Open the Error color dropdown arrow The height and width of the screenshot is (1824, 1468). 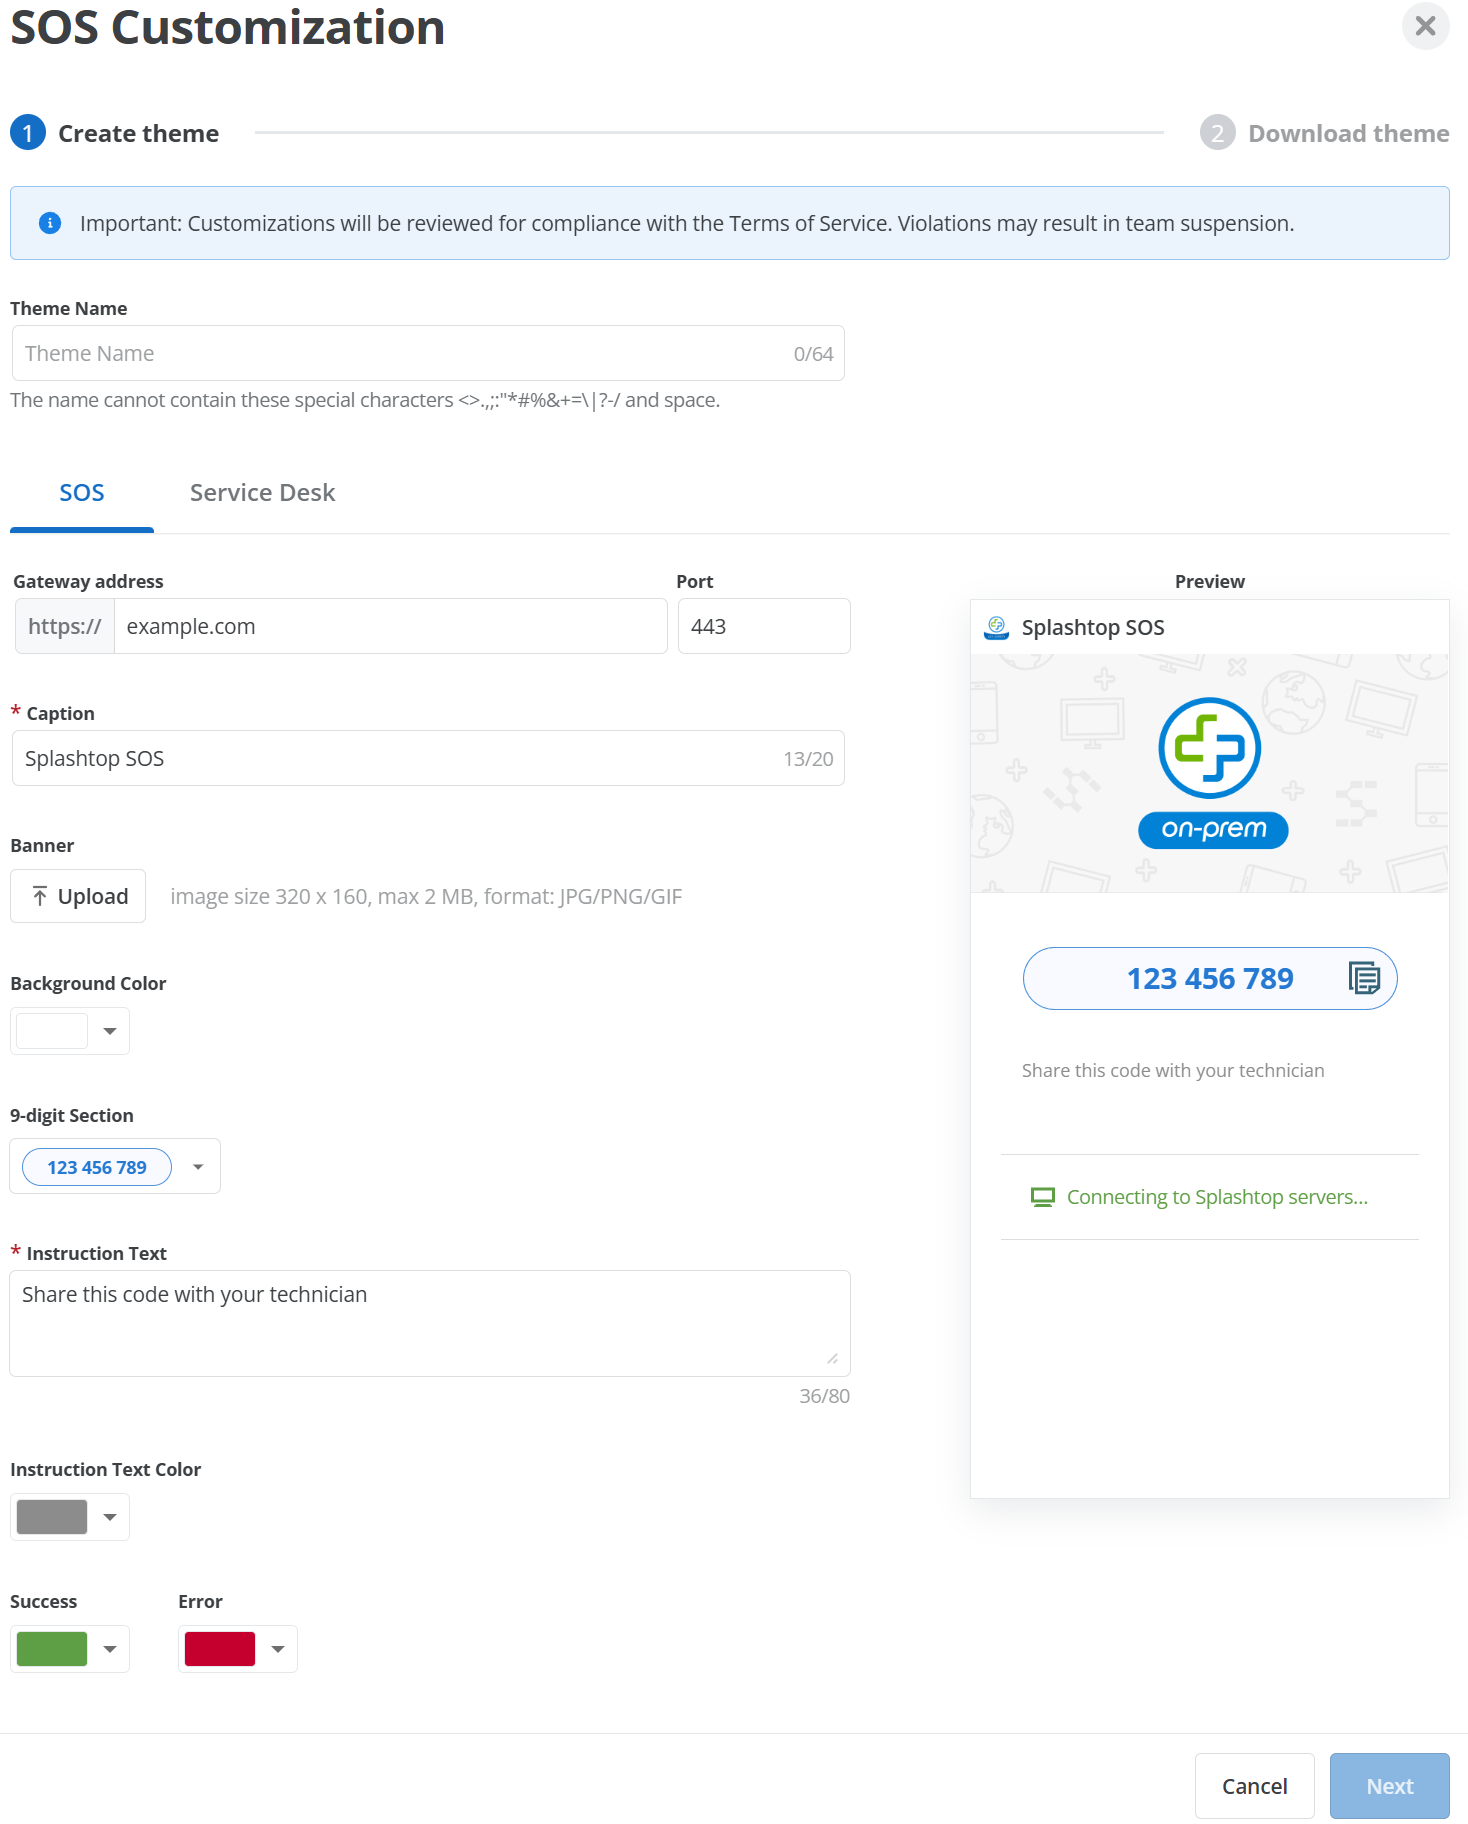[278, 1649]
